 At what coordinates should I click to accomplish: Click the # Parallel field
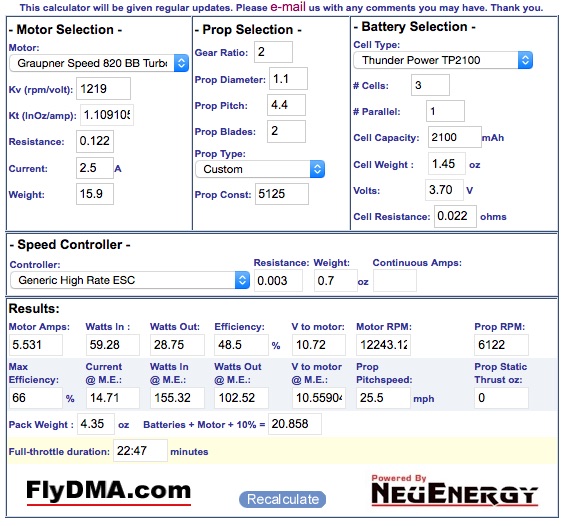click(445, 111)
